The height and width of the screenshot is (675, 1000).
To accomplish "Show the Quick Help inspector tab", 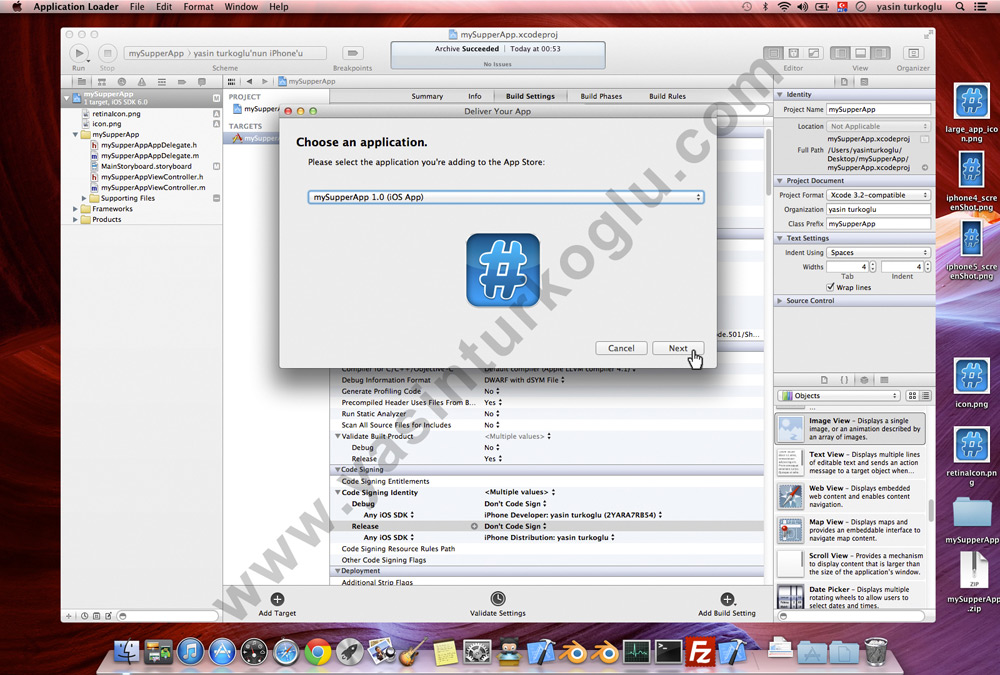I will 864,82.
